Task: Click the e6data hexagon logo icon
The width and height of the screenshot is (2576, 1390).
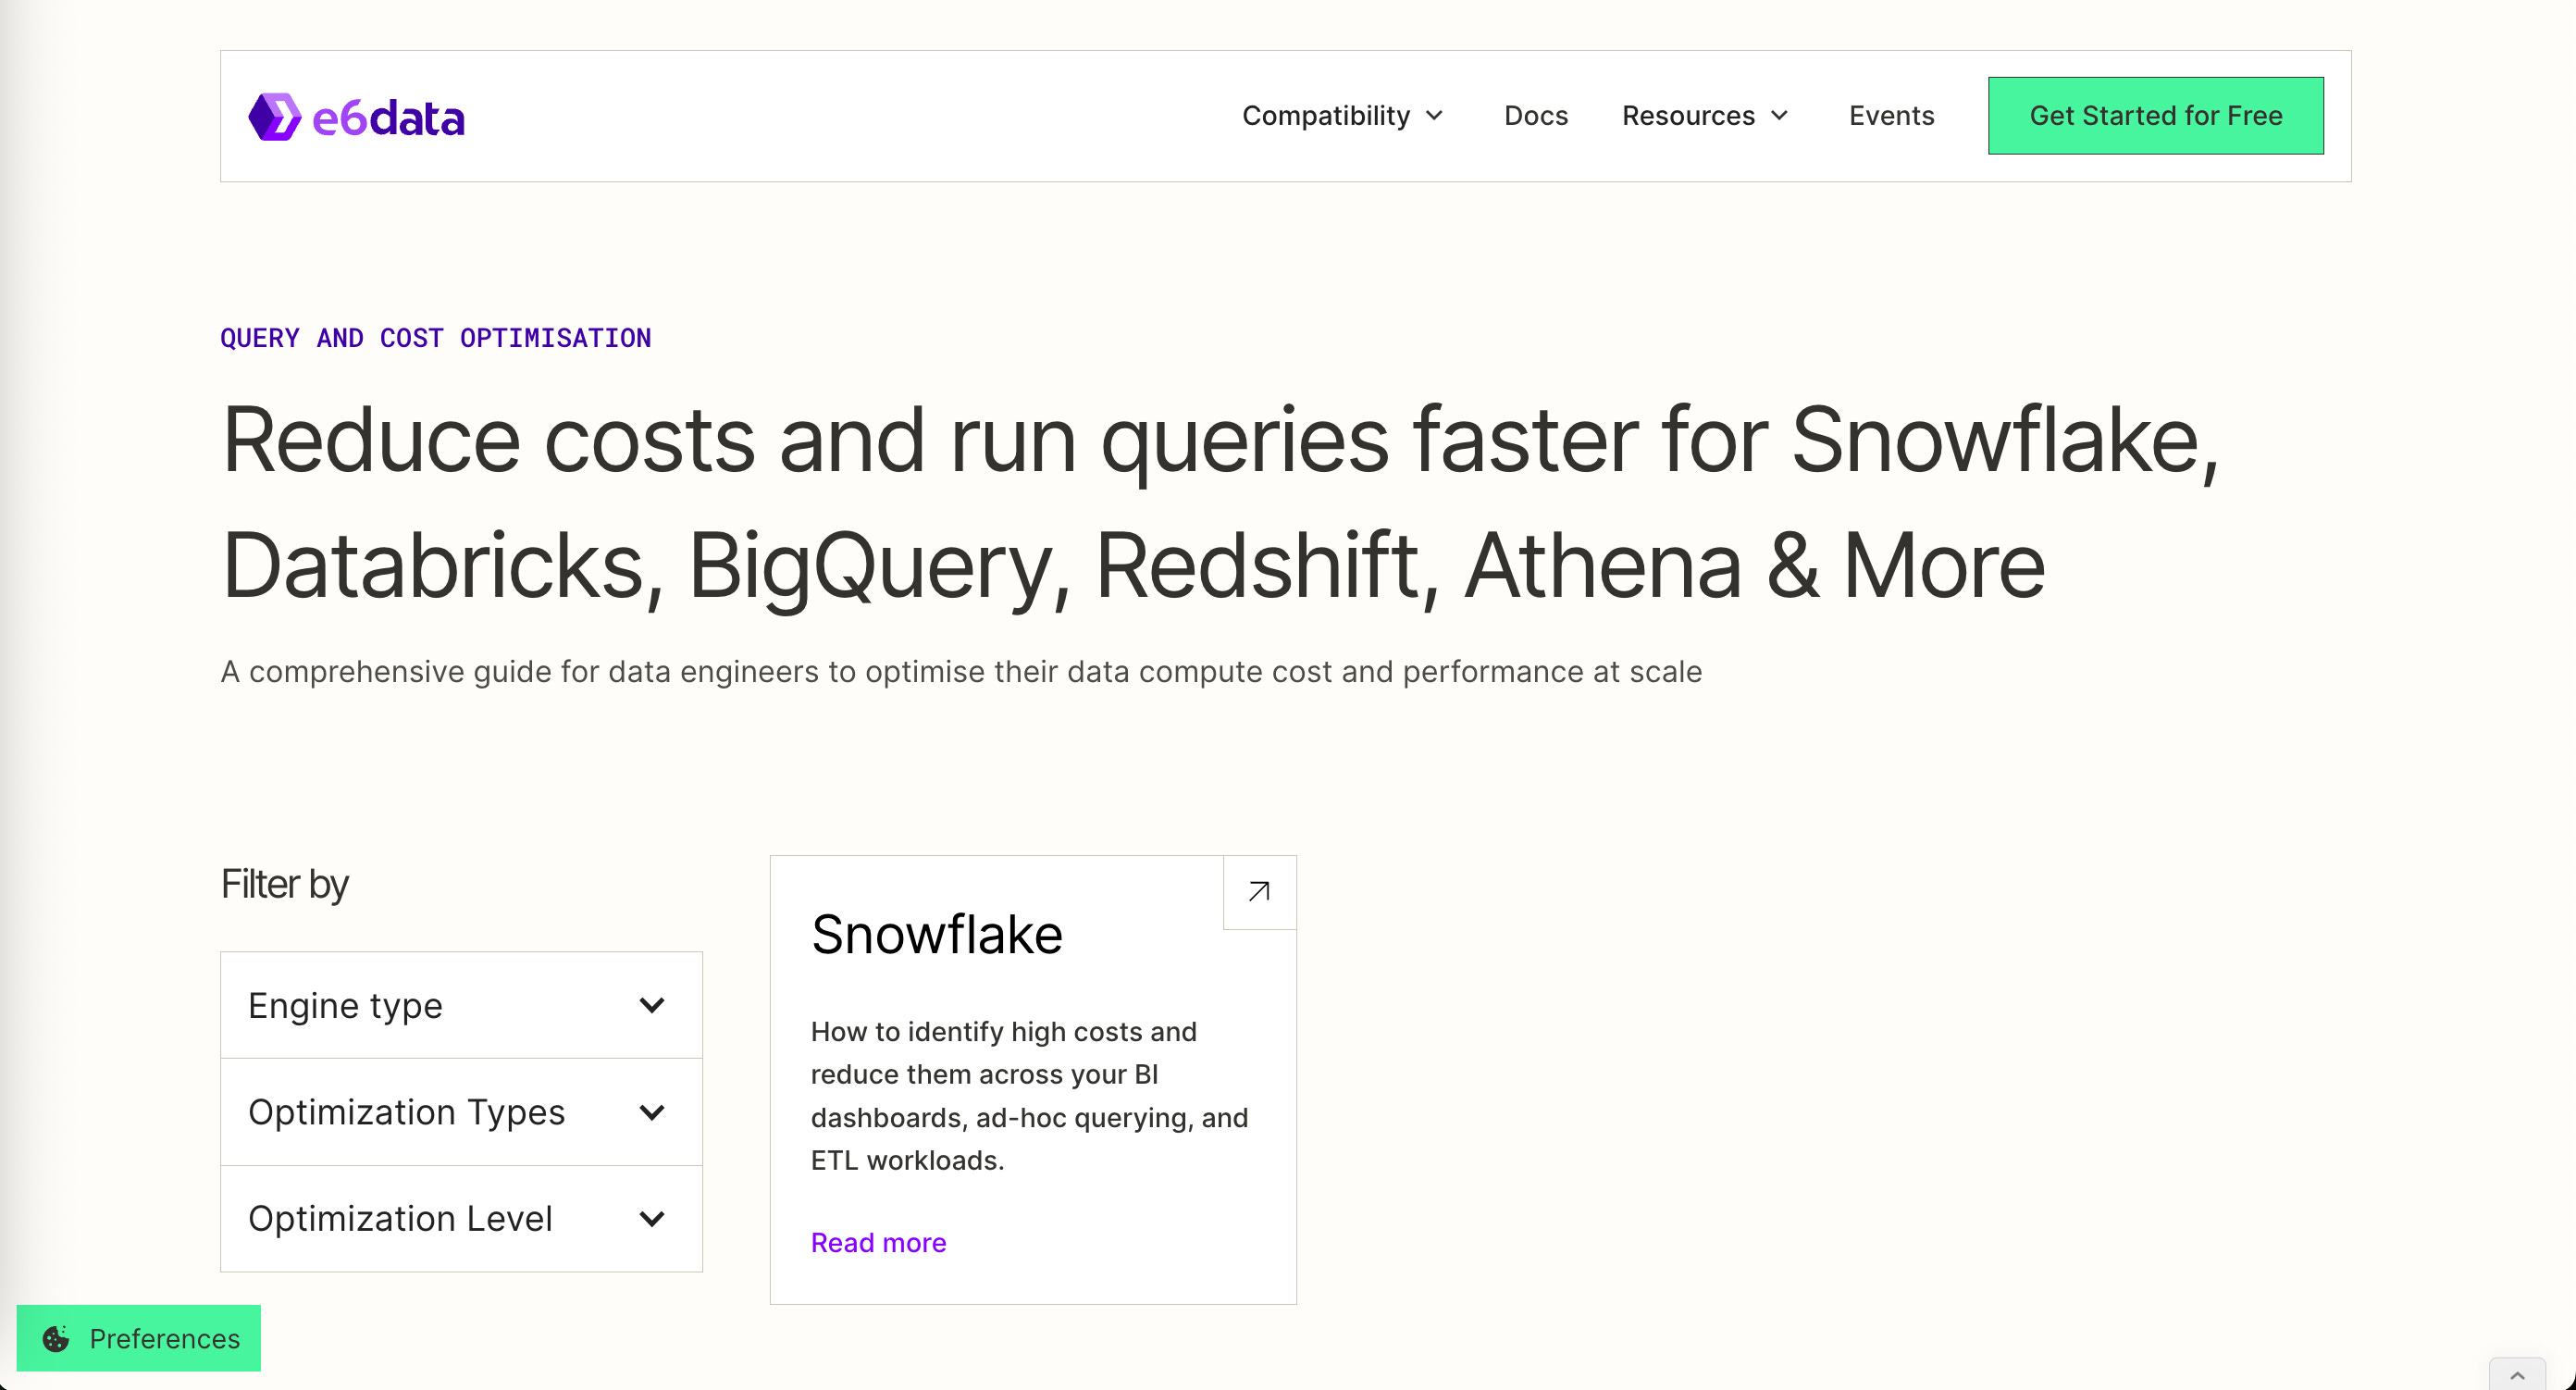Action: [274, 117]
